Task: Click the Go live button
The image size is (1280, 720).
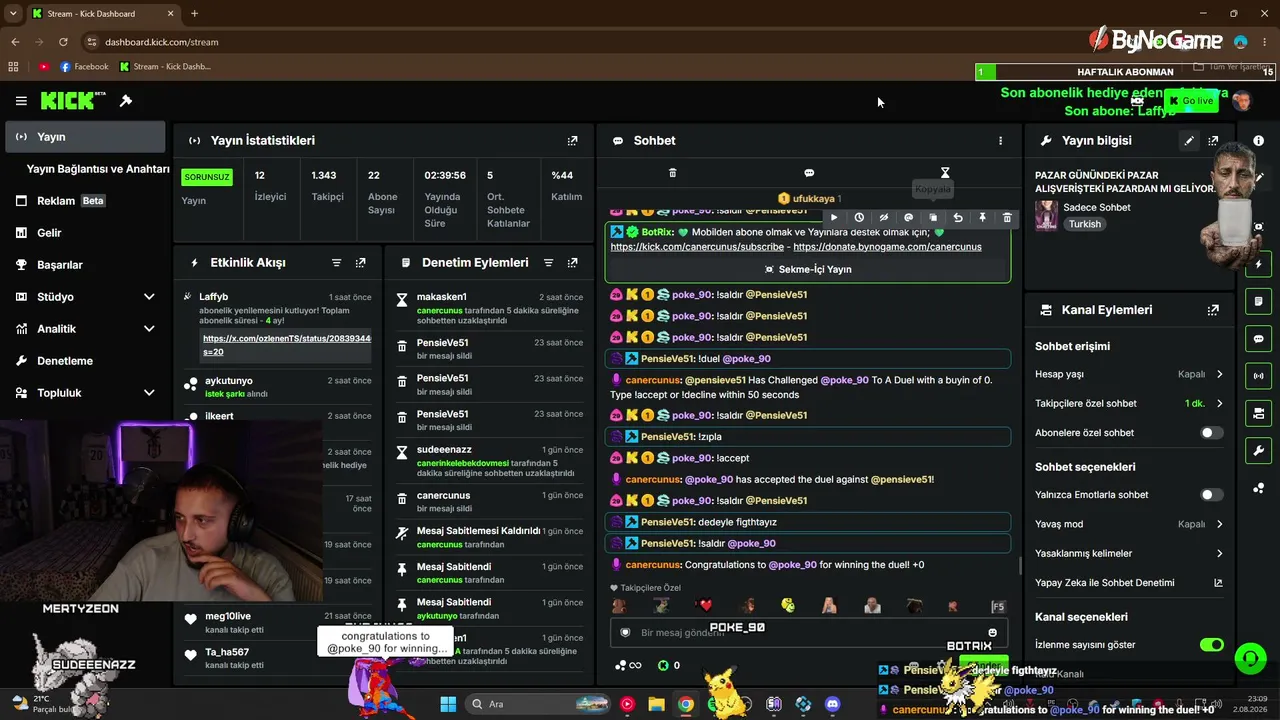Action: 1190,101
